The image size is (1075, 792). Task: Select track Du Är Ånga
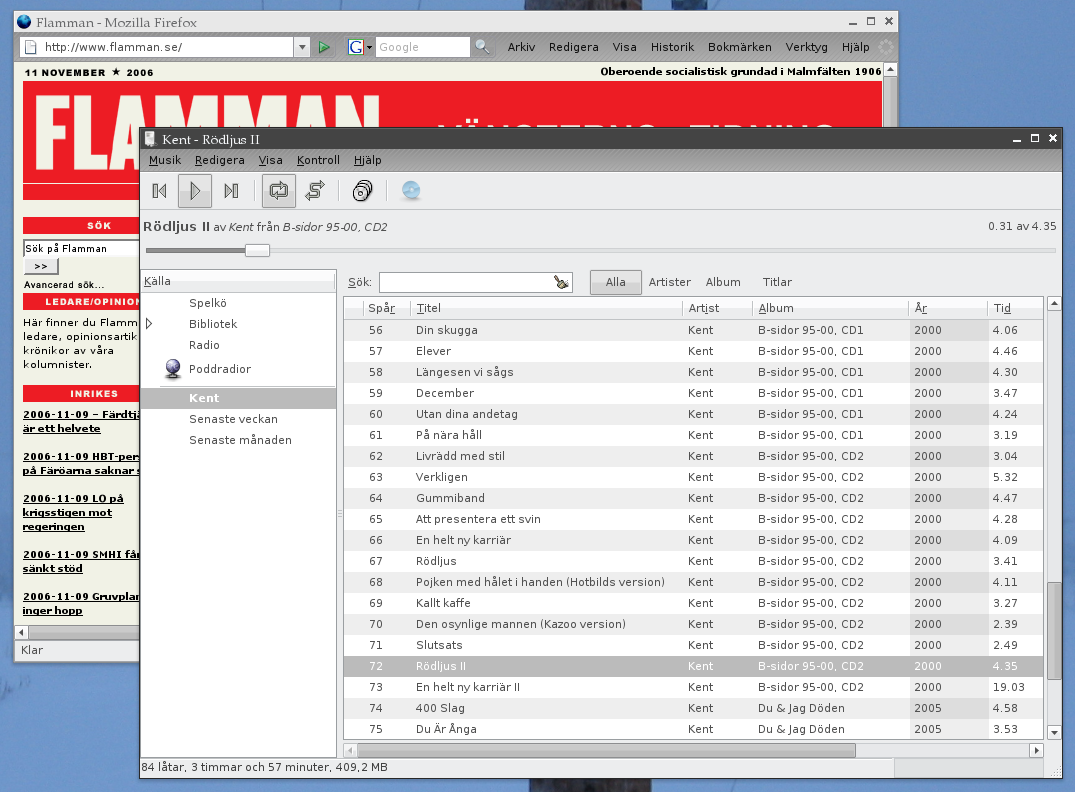[693, 729]
